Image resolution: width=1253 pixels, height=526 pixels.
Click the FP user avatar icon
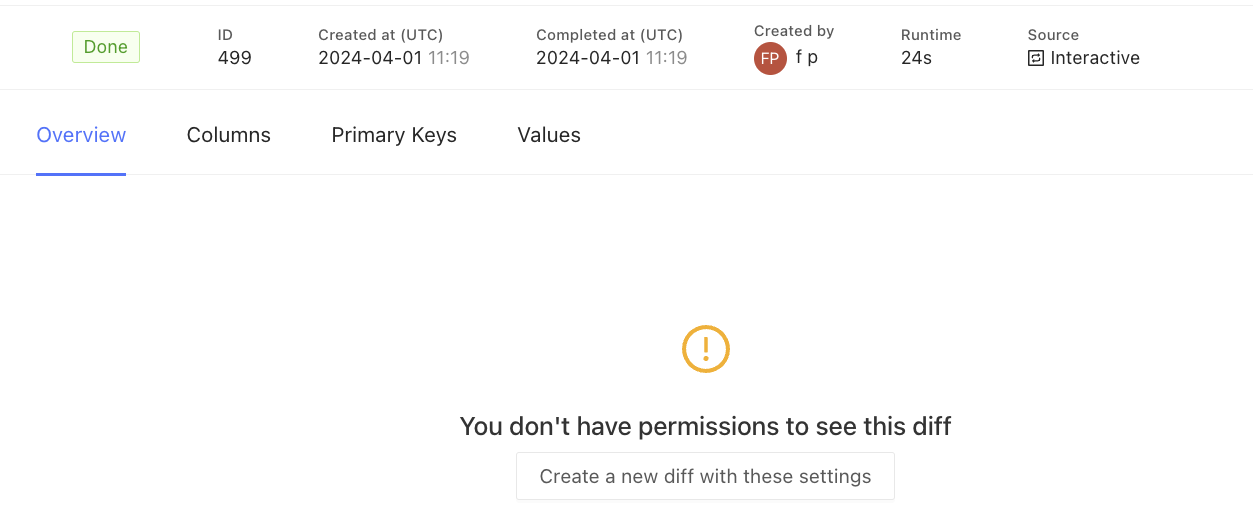770,58
